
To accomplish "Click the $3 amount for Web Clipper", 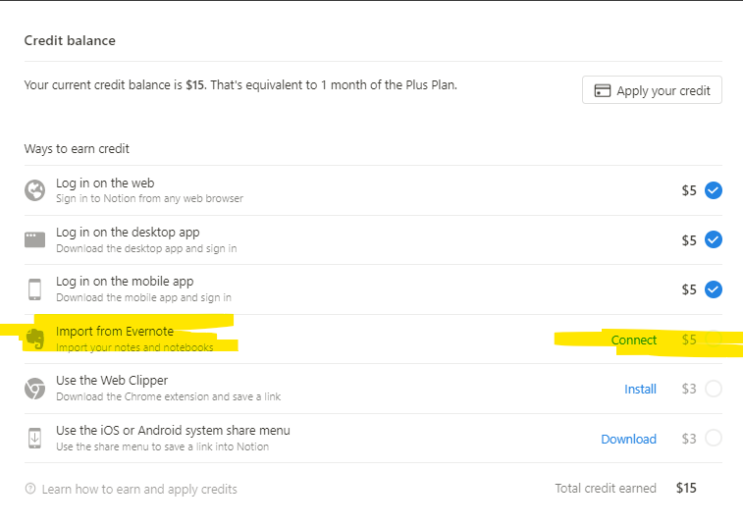I will click(689, 389).
